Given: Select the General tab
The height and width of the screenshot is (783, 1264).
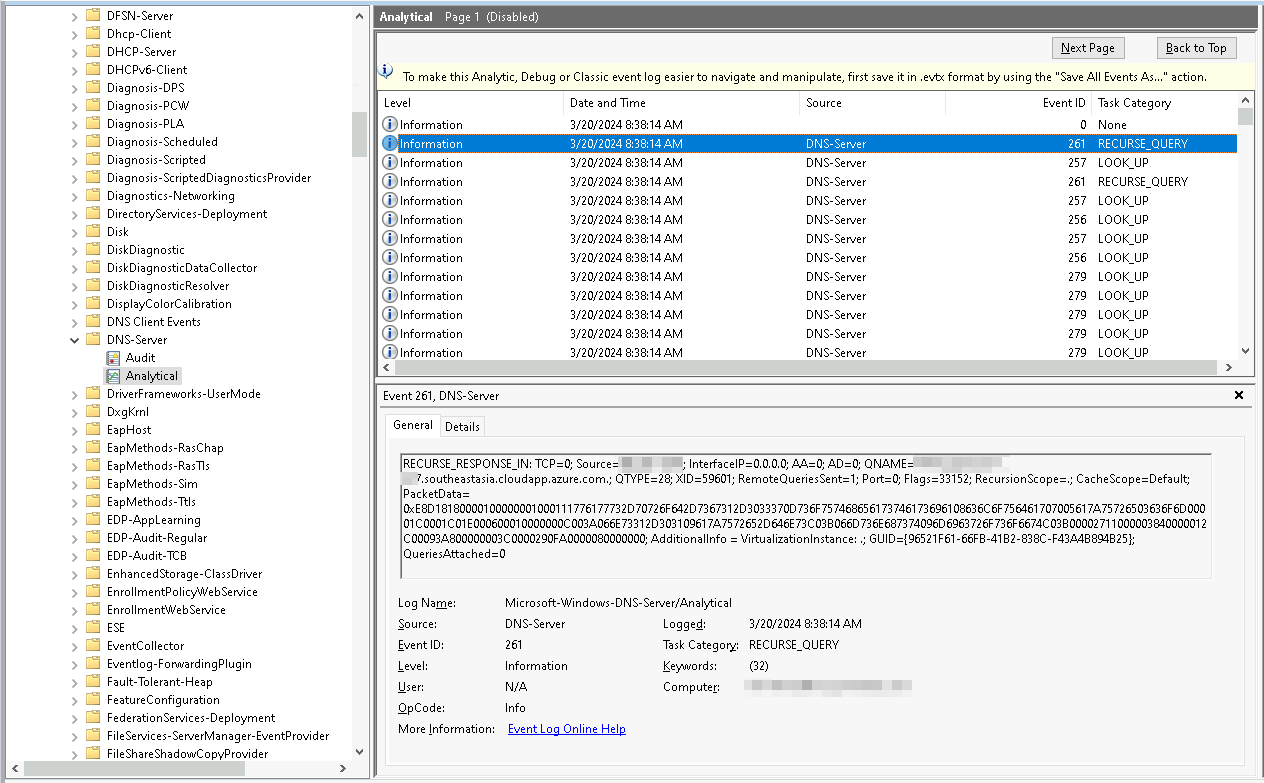Looking at the screenshot, I should click(x=412, y=425).
